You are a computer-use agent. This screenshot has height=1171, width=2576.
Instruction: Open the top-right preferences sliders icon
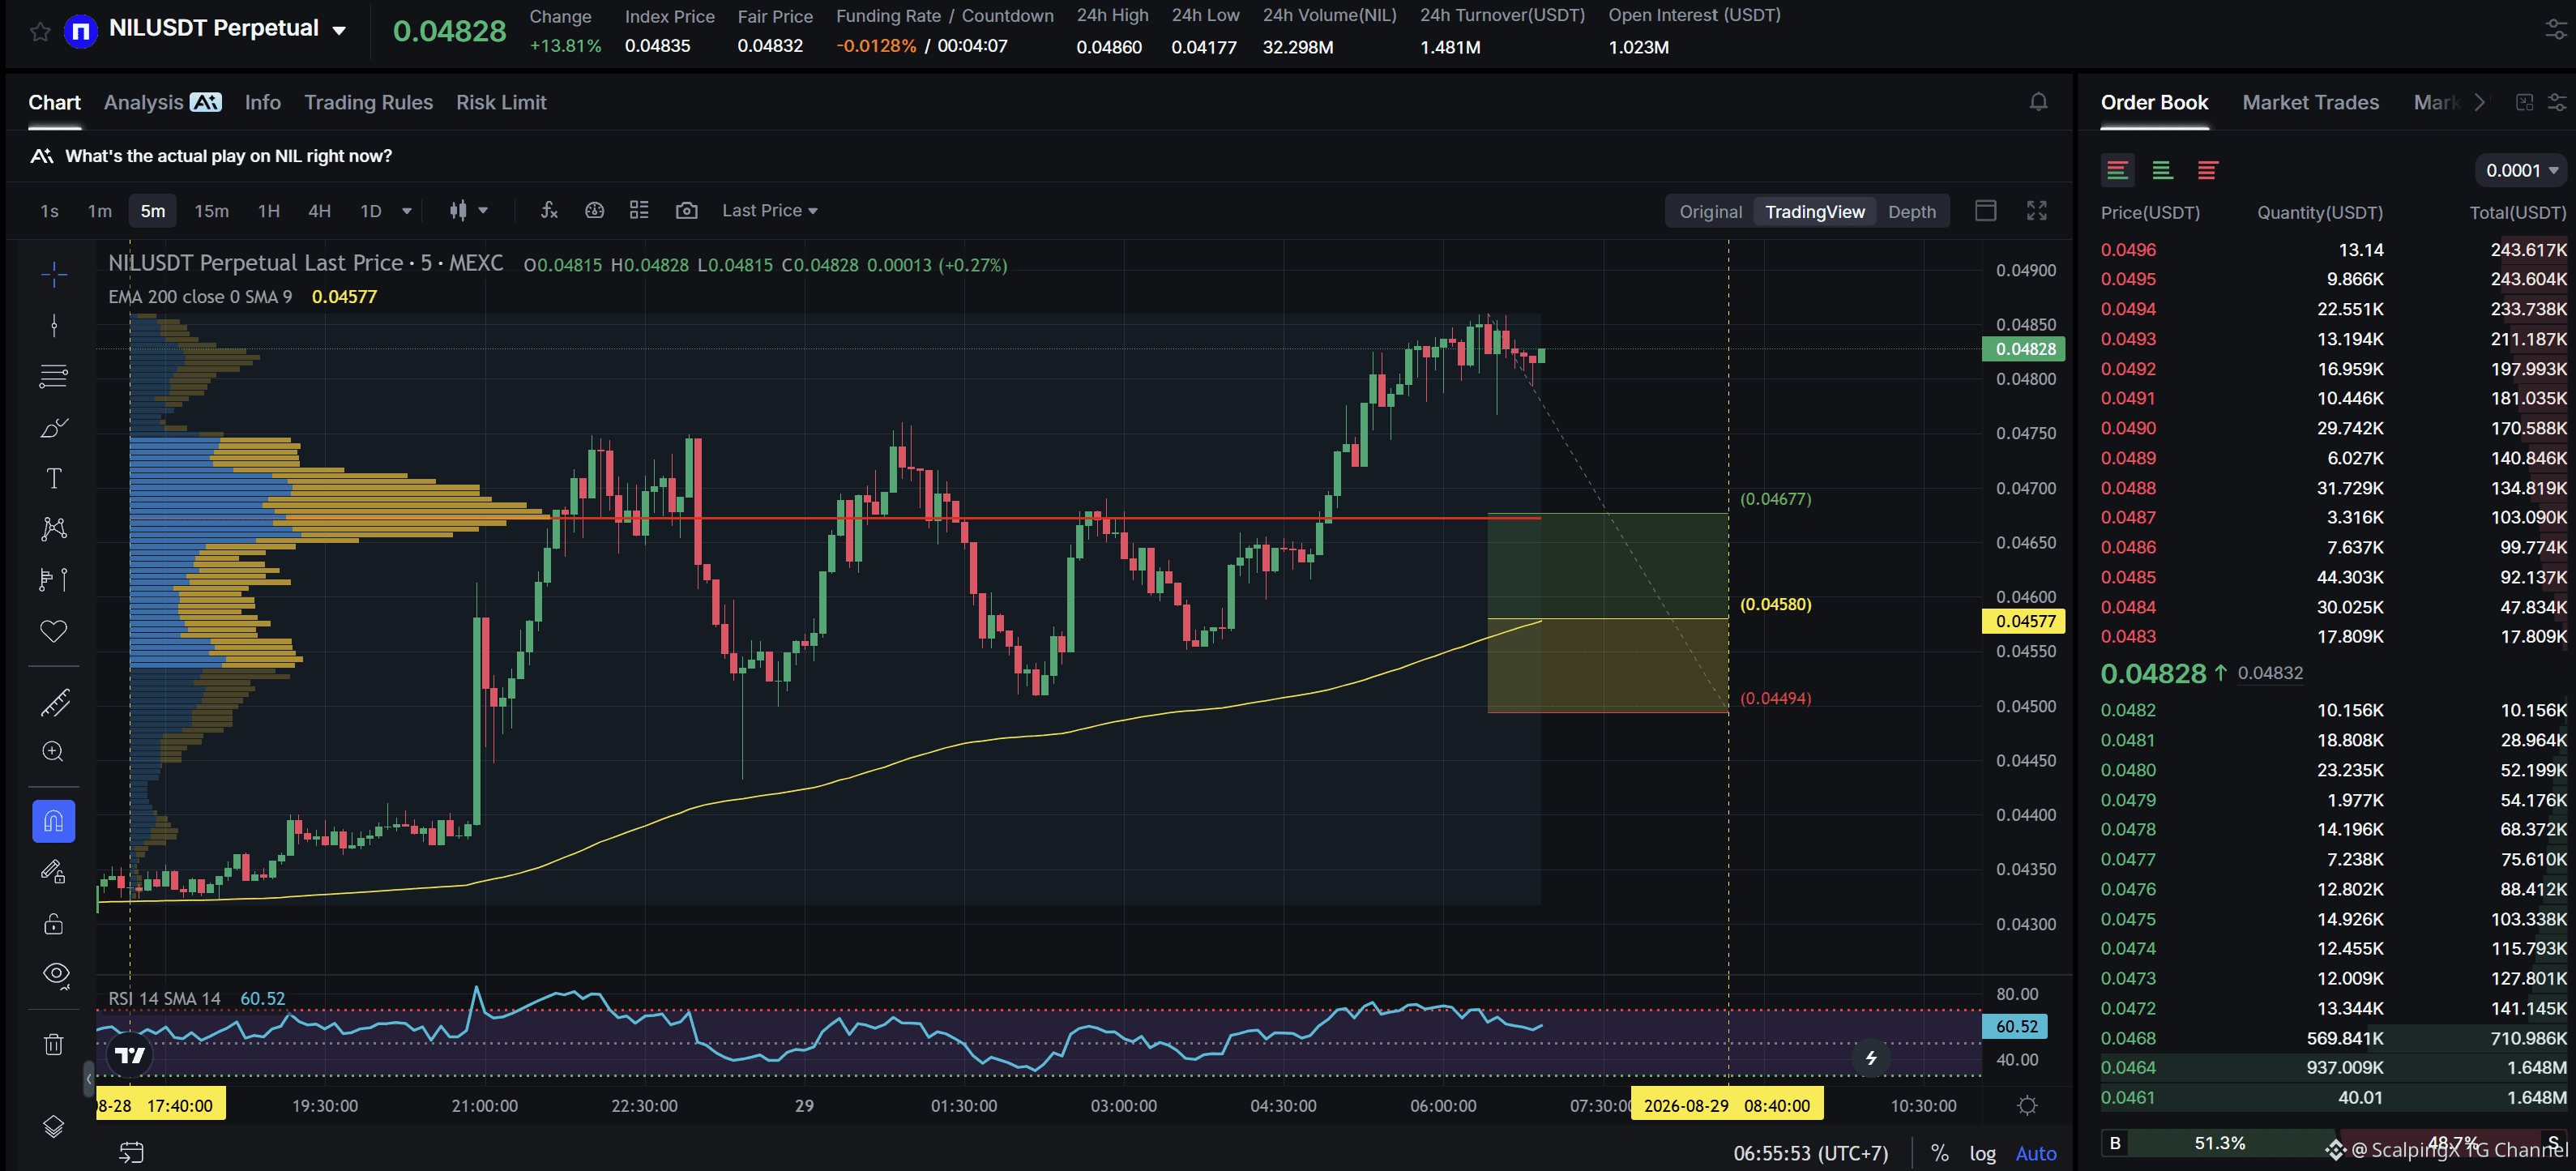(x=2555, y=30)
